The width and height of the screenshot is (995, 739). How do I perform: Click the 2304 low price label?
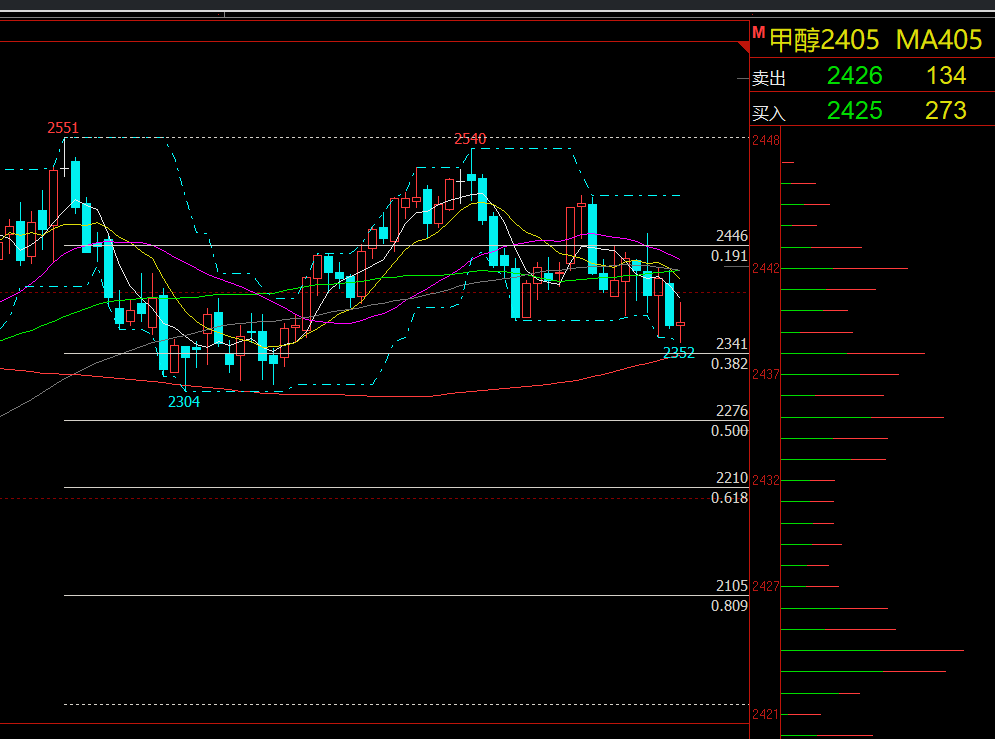(183, 402)
